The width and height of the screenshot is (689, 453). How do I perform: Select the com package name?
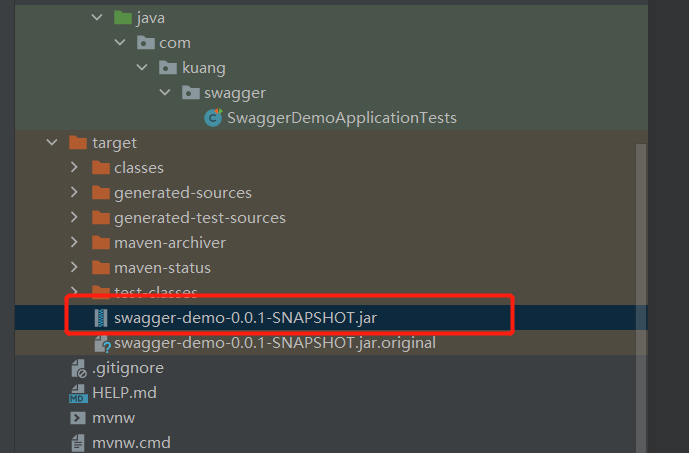point(175,43)
